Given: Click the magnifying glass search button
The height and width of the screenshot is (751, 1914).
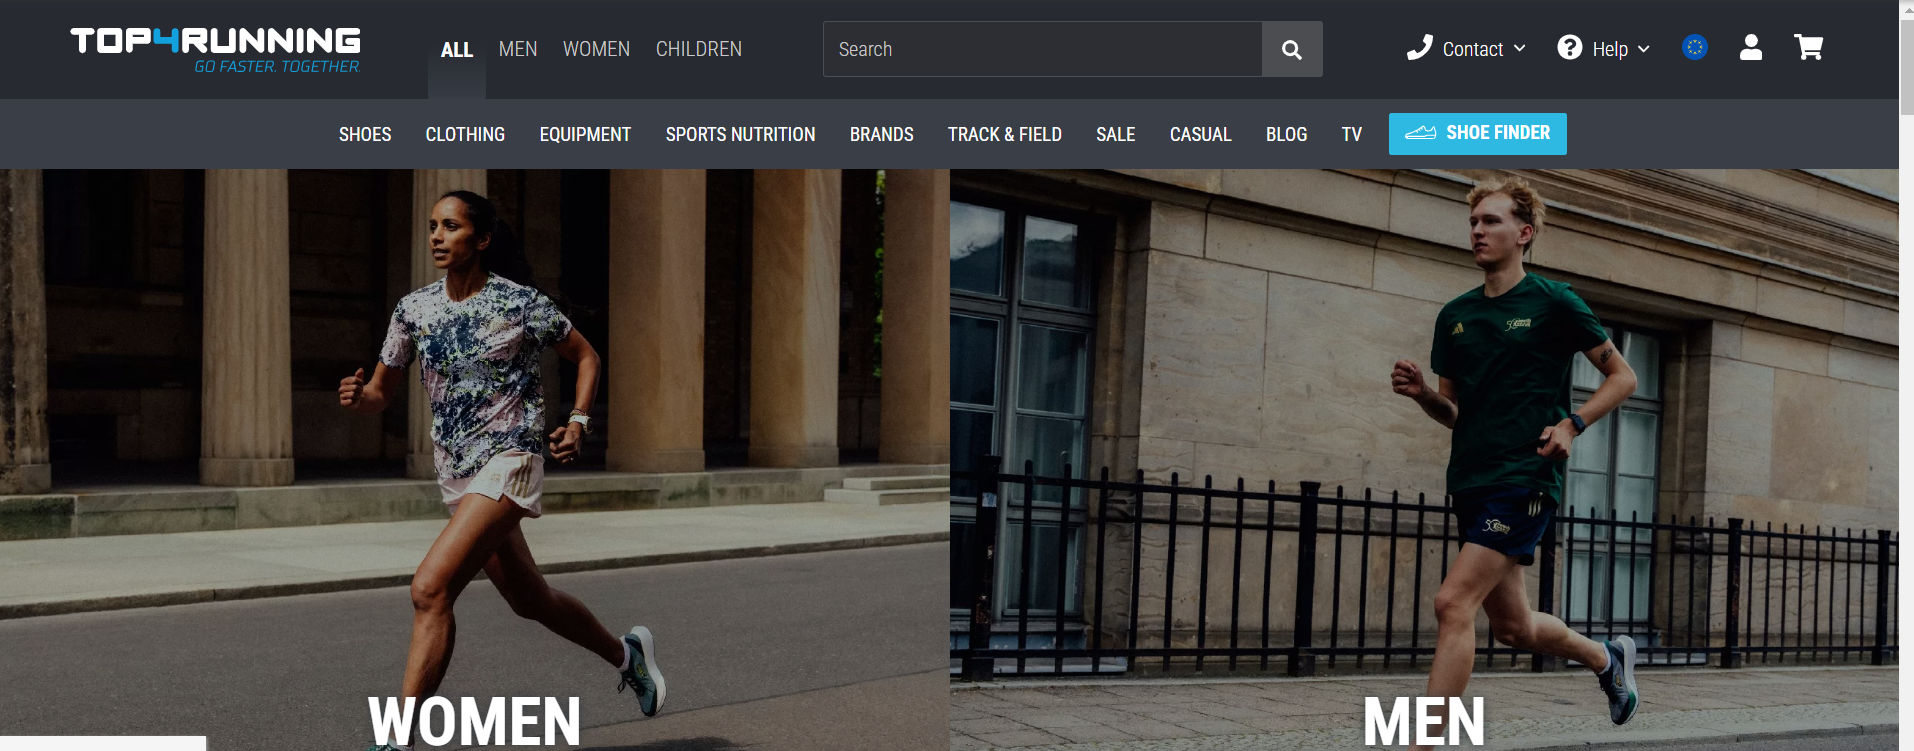Looking at the screenshot, I should pos(1291,49).
